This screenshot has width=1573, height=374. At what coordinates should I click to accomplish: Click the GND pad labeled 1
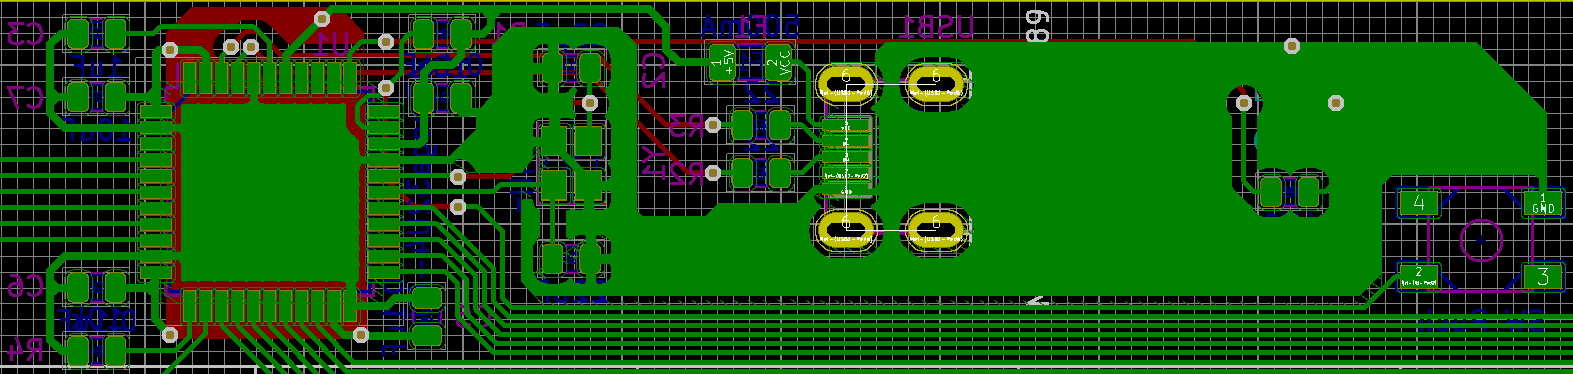[1543, 203]
